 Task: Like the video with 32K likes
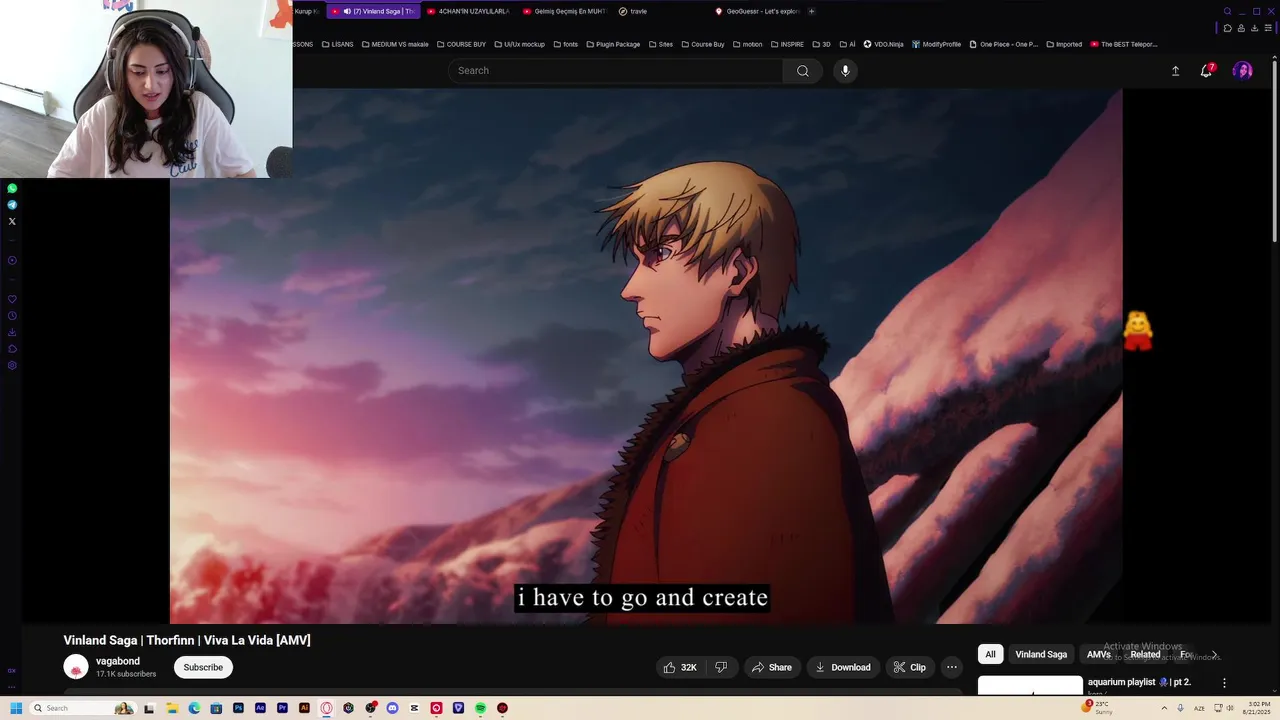pos(680,667)
